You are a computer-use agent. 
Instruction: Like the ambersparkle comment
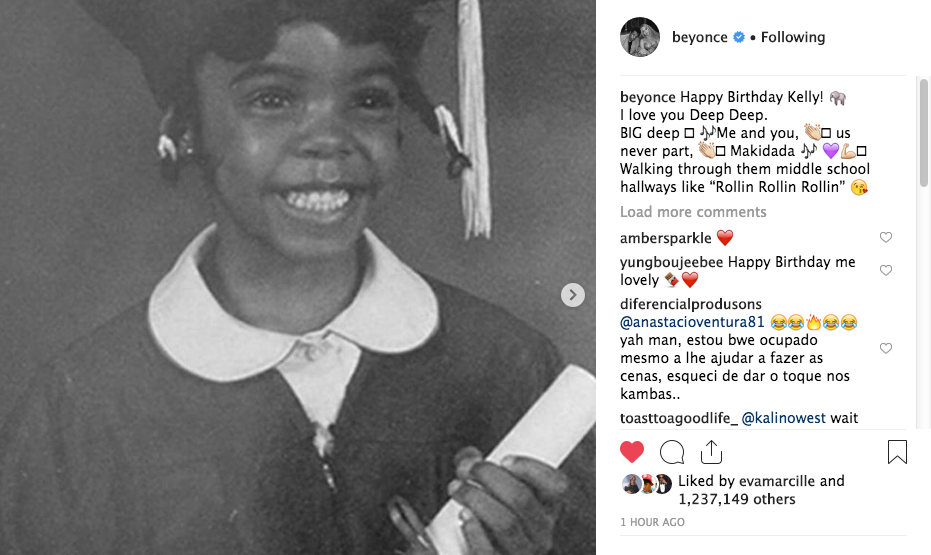[x=886, y=237]
